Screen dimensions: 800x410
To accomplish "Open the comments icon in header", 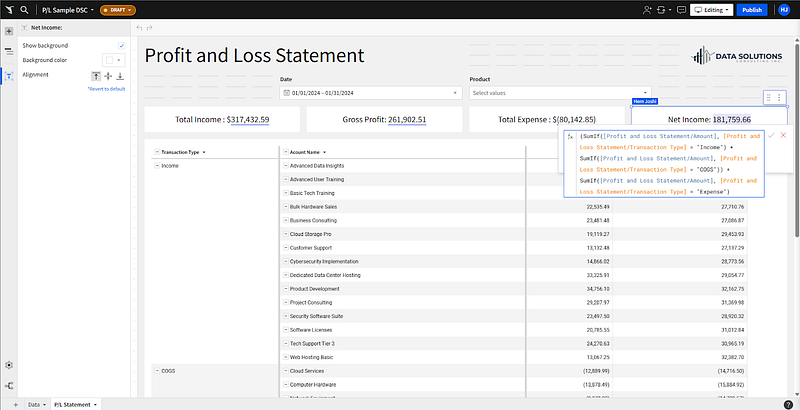I will [x=679, y=9].
